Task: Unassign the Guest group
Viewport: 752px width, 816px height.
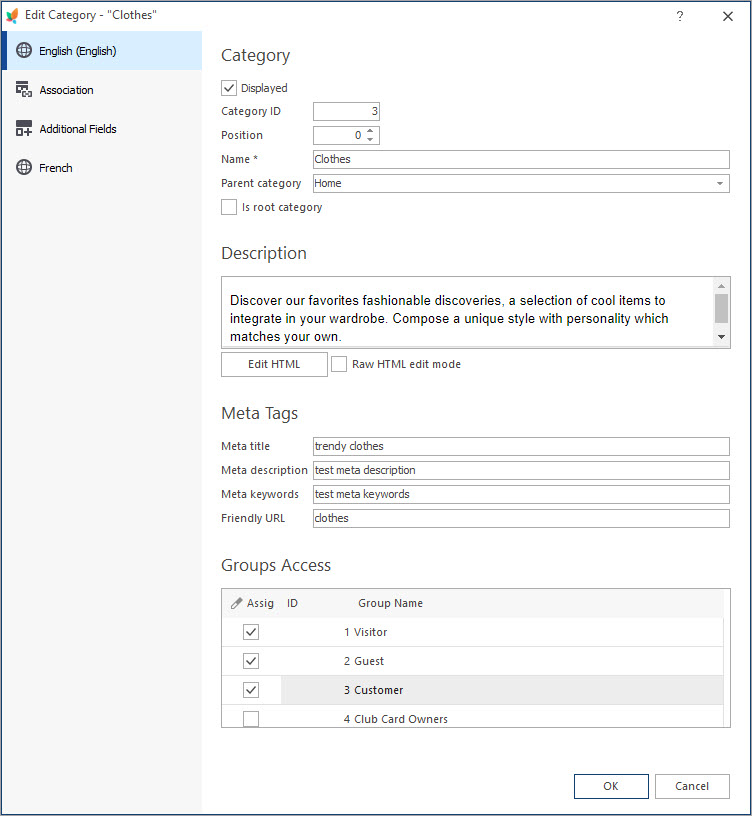Action: click(x=251, y=661)
